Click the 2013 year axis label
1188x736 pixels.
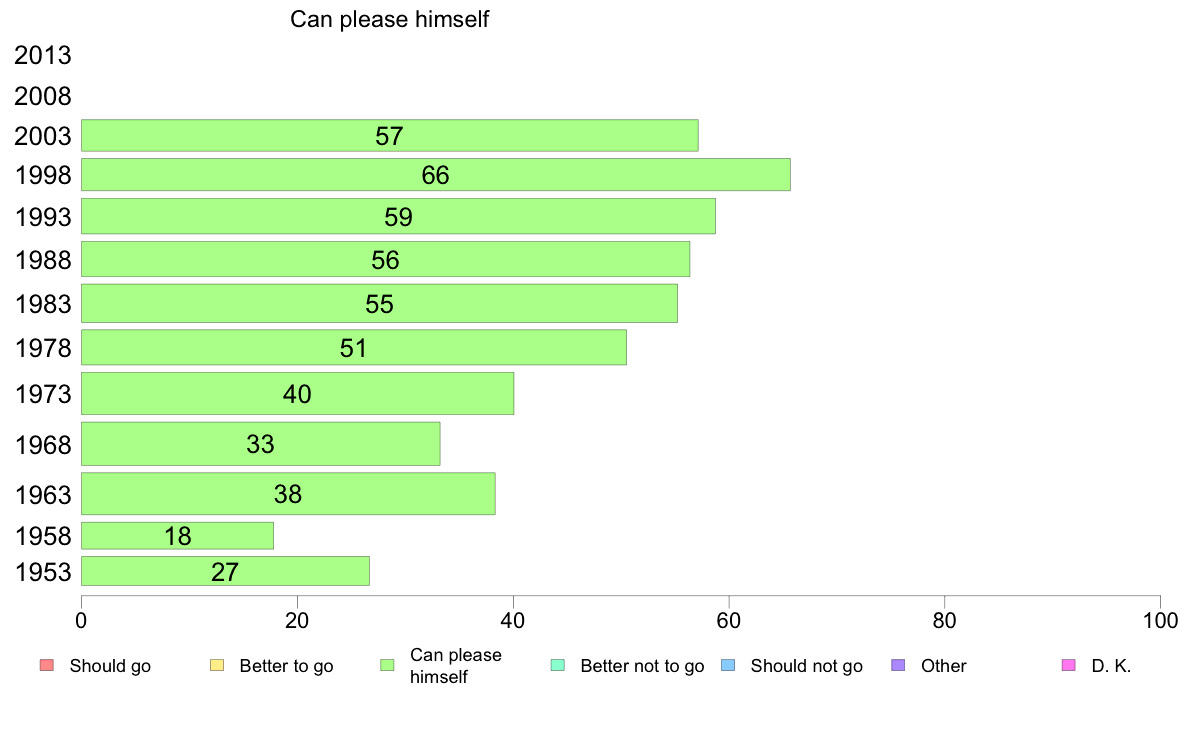coord(42,55)
